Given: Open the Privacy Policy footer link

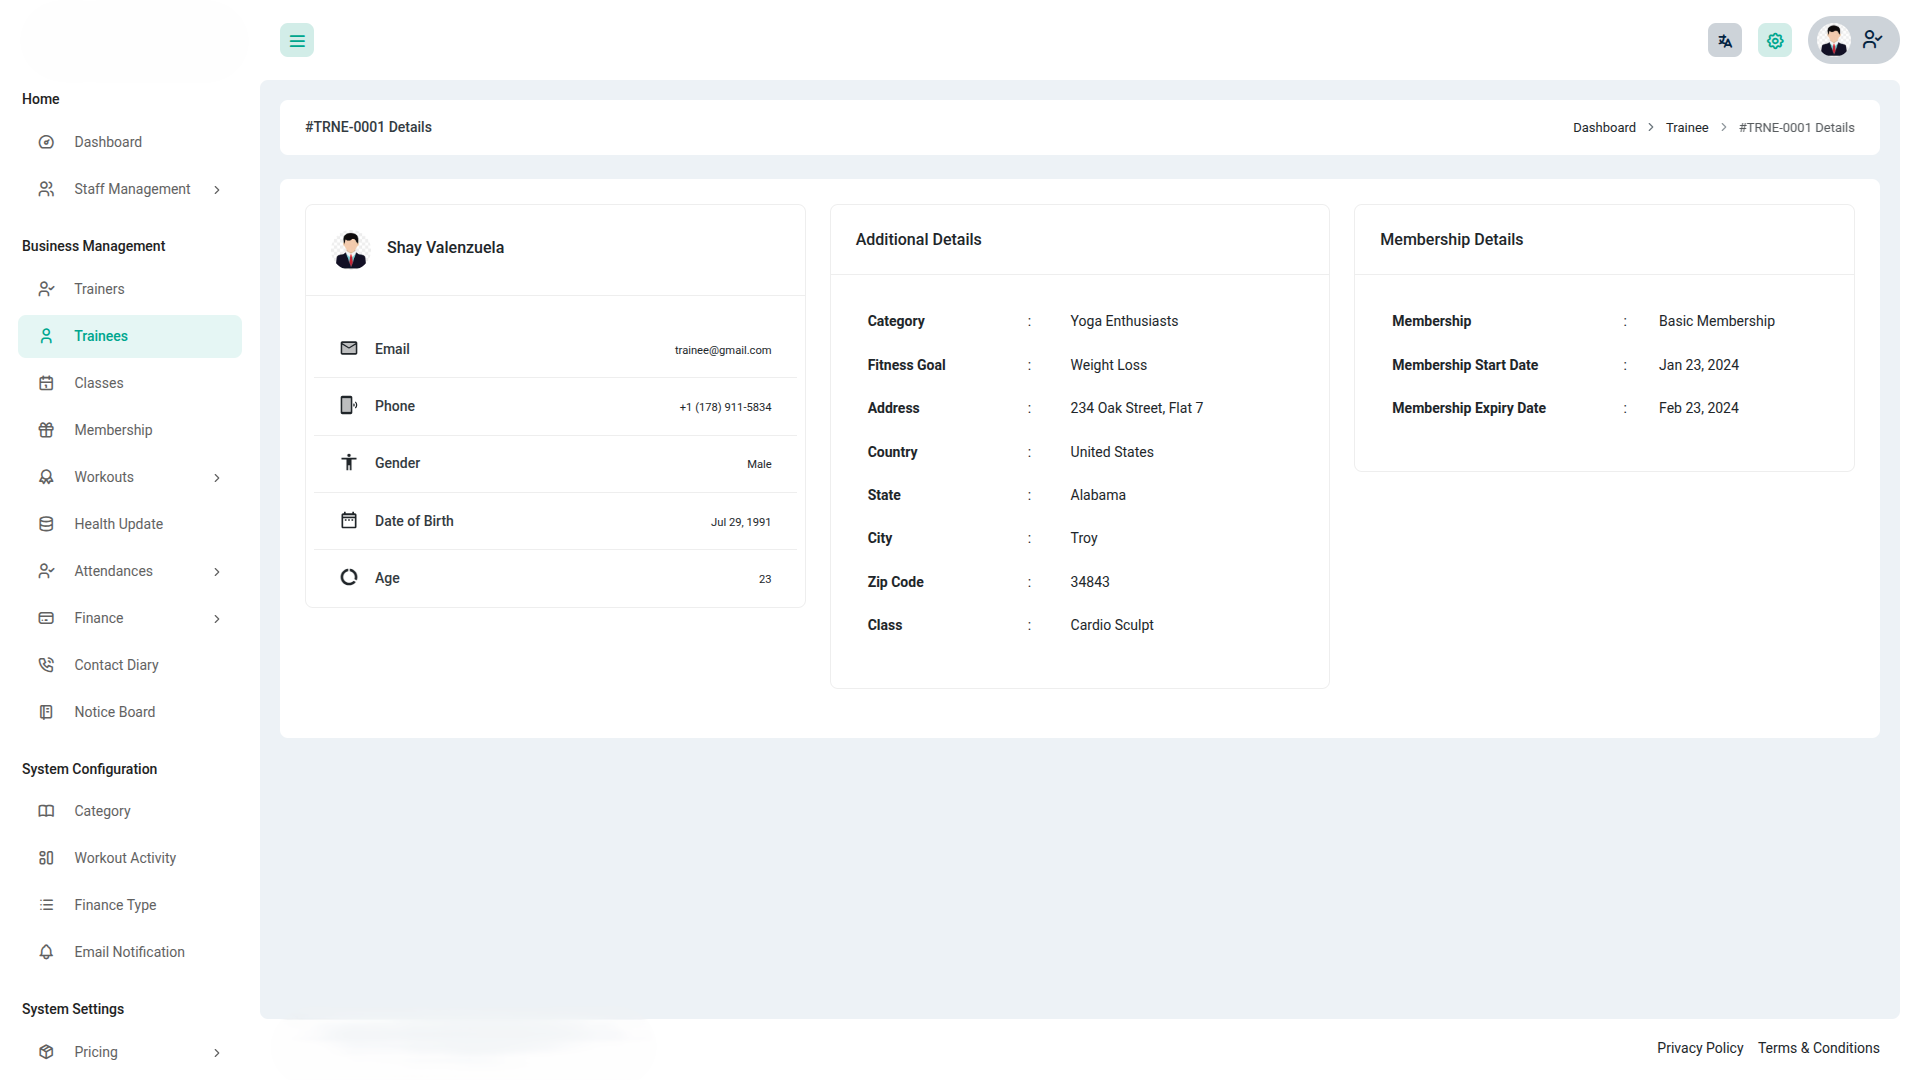Looking at the screenshot, I should pyautogui.click(x=1699, y=1048).
